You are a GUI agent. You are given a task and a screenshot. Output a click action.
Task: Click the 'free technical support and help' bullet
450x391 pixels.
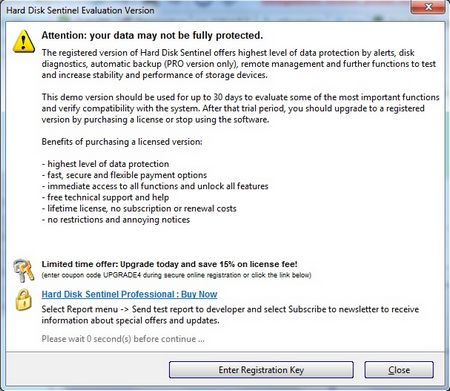click(x=105, y=197)
